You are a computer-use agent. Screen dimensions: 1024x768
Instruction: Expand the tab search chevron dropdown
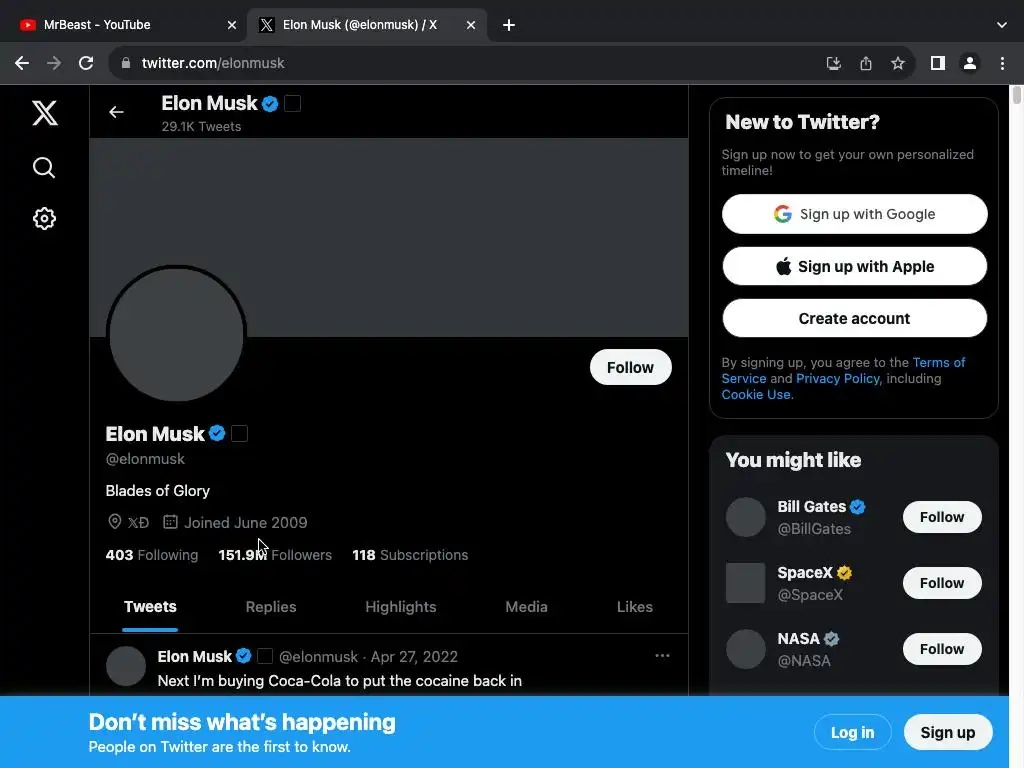pos(1002,25)
